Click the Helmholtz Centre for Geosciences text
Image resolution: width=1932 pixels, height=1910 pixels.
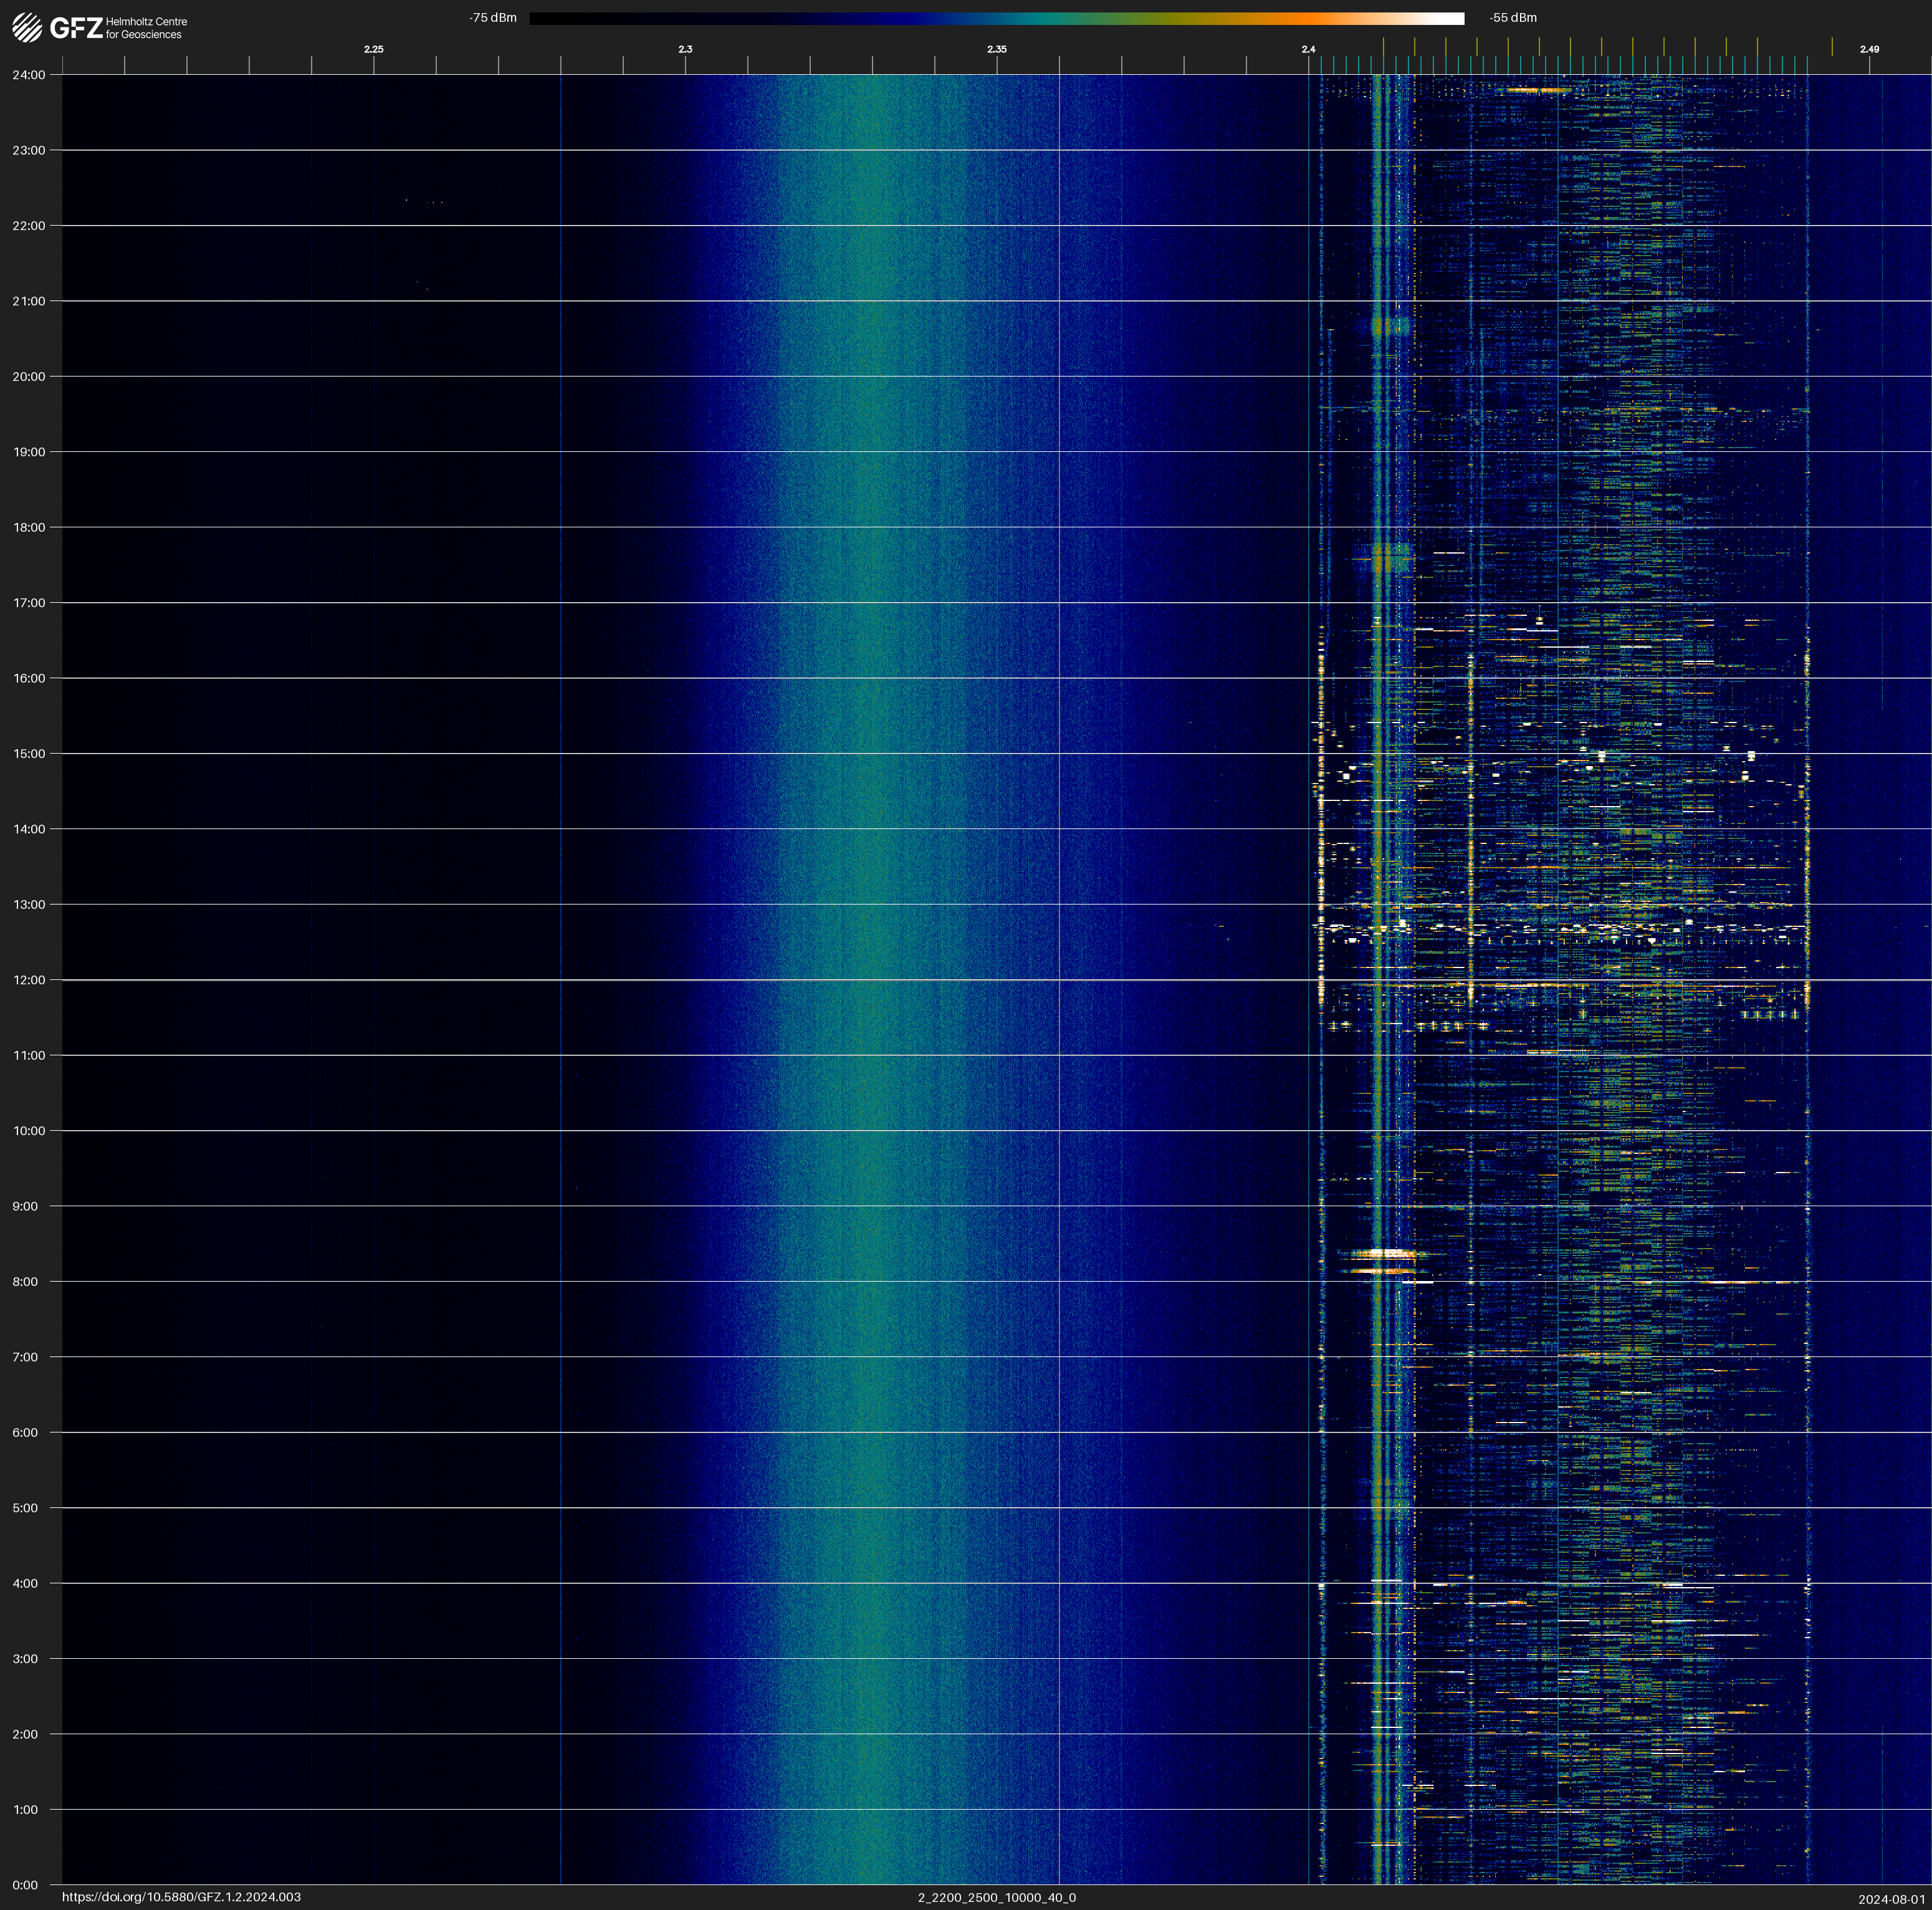click(x=146, y=28)
